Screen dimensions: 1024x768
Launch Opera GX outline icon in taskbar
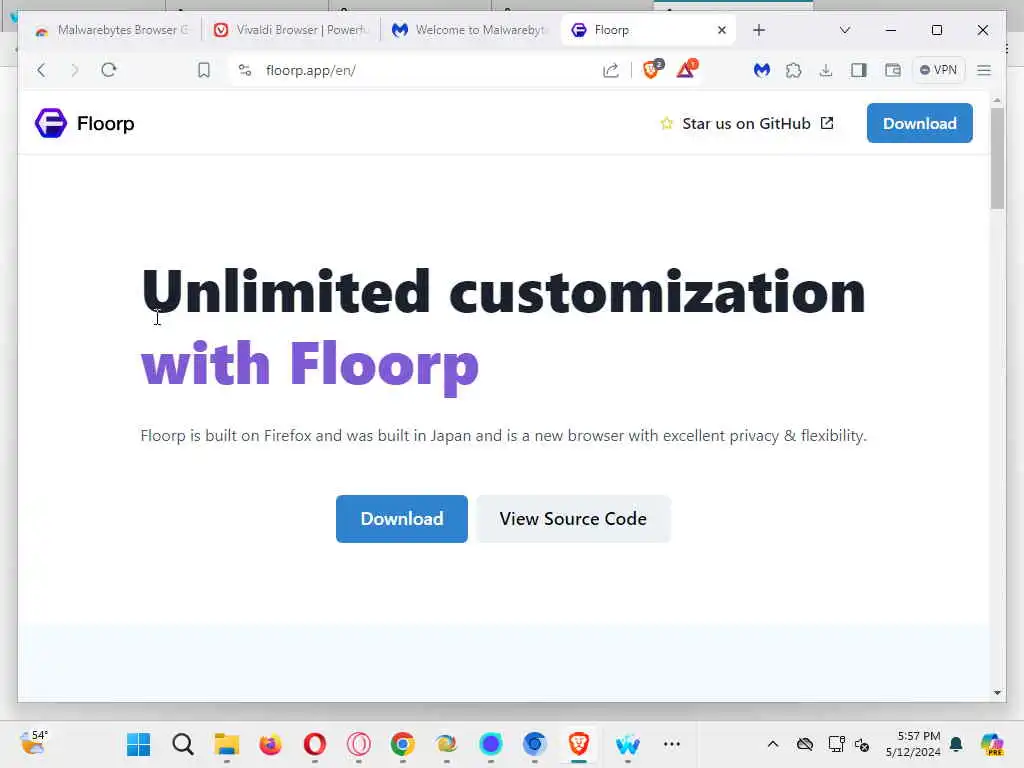click(x=359, y=744)
